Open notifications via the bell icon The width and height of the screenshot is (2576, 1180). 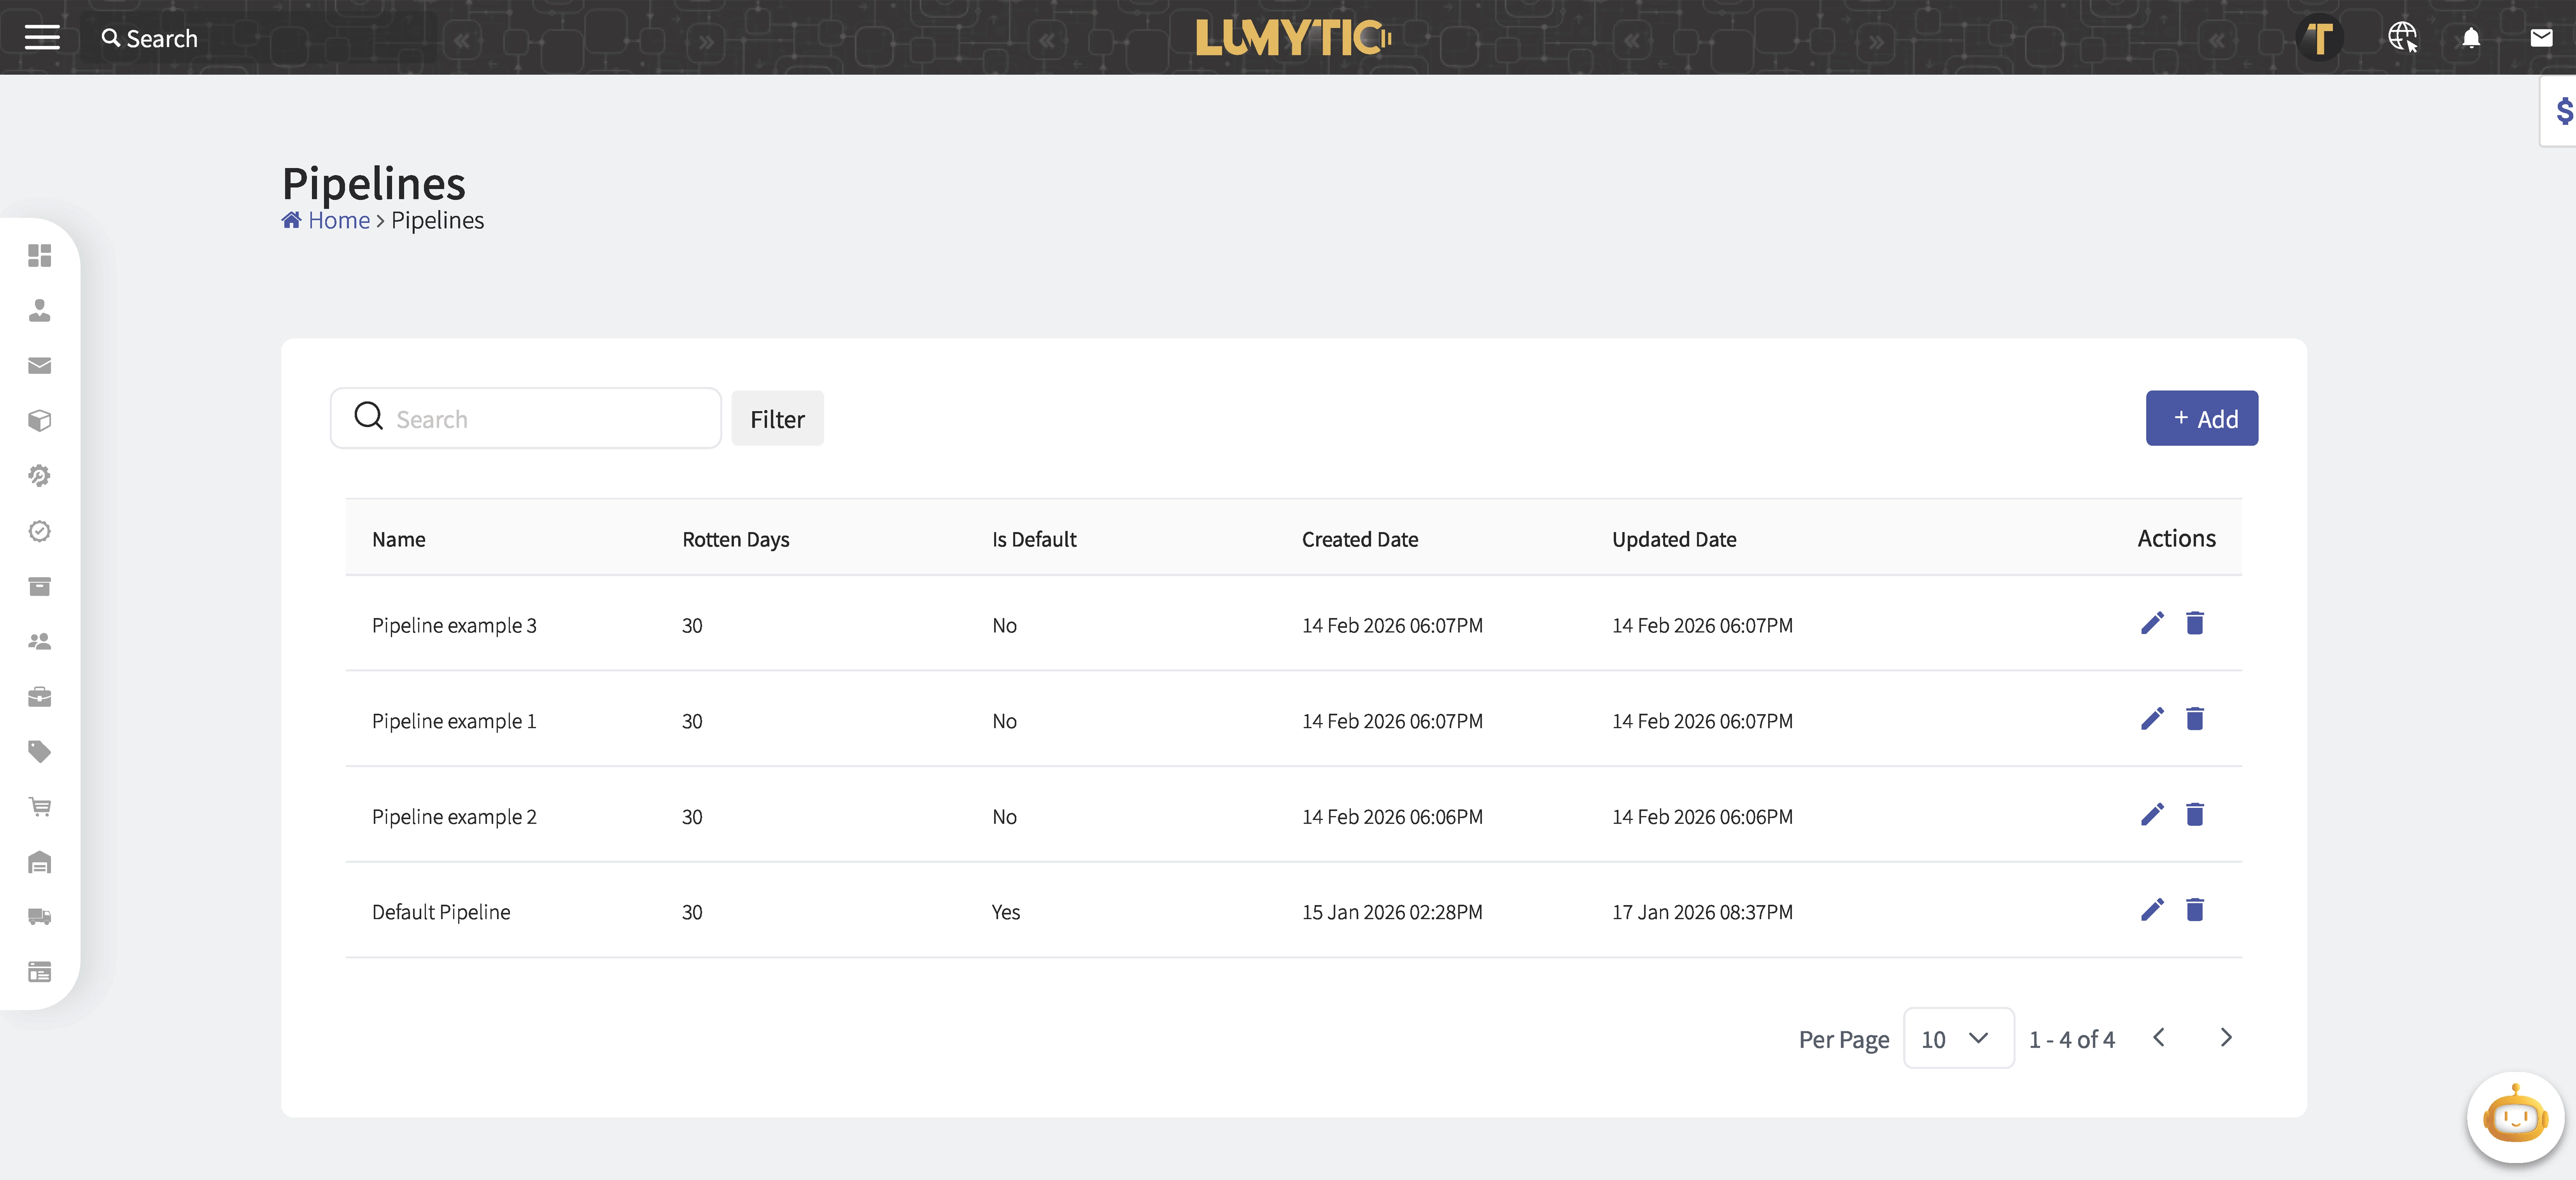click(x=2471, y=38)
